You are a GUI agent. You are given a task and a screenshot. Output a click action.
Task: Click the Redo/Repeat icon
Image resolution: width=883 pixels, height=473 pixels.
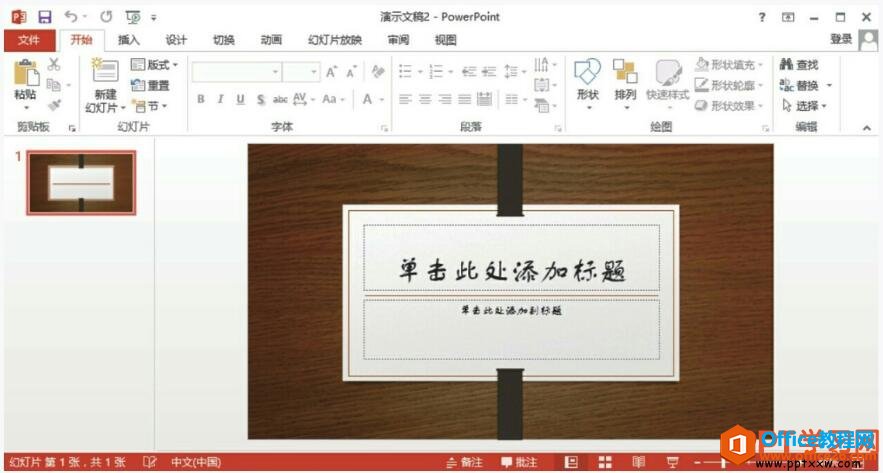[106, 17]
